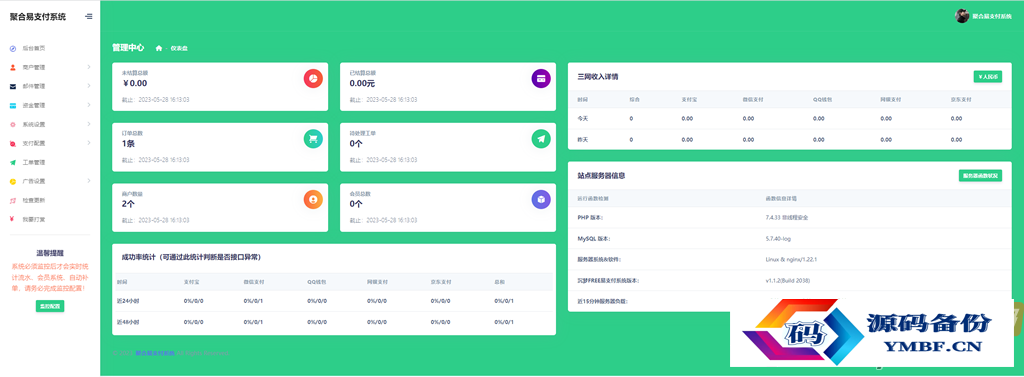Viewport: 1024px width, 377px height.
Task: Click the 监控配置 green button
Action: (x=50, y=306)
